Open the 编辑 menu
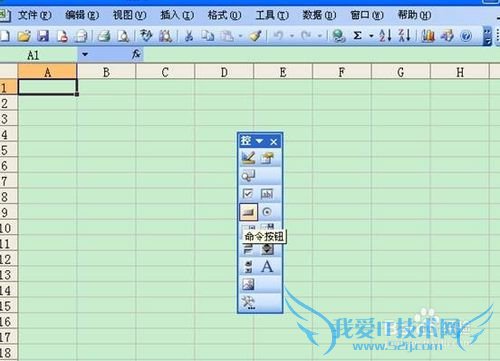This screenshot has height=361, width=500. pos(82,15)
